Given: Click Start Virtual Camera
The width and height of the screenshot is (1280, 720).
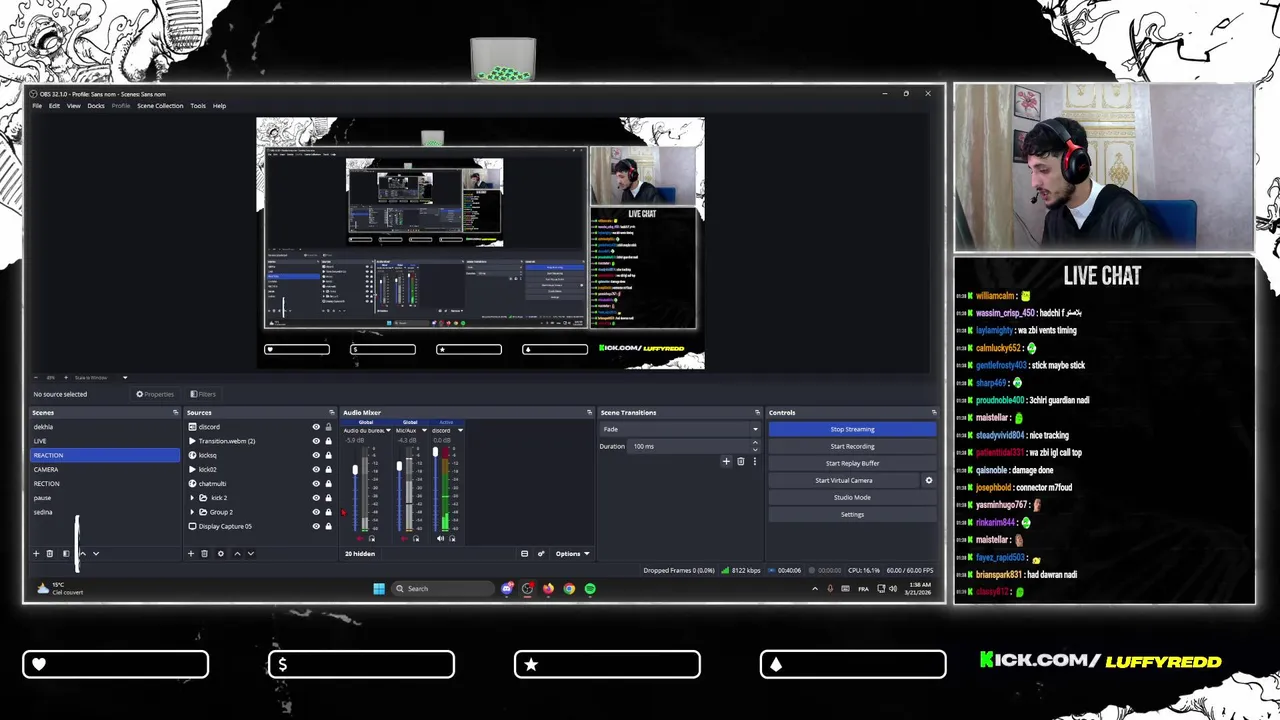Looking at the screenshot, I should tap(844, 480).
